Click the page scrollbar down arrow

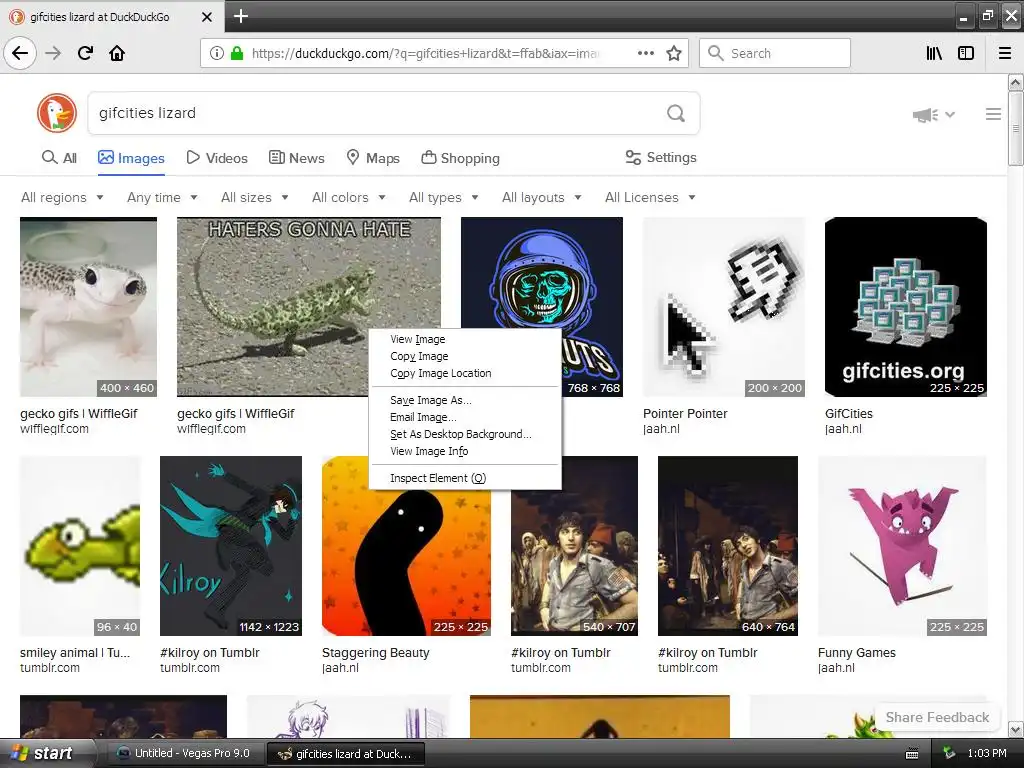pyautogui.click(x=1015, y=729)
